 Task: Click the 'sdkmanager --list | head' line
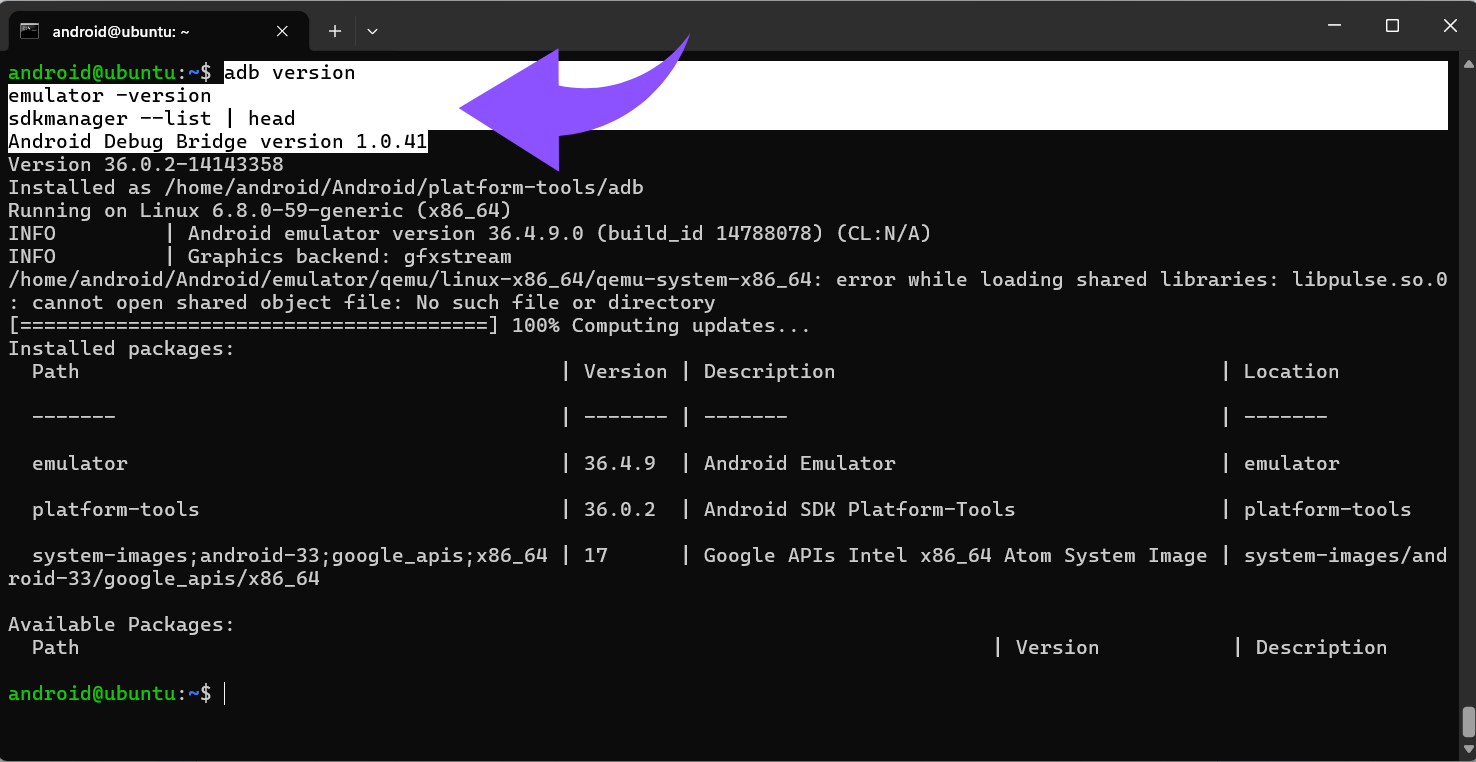tap(151, 119)
